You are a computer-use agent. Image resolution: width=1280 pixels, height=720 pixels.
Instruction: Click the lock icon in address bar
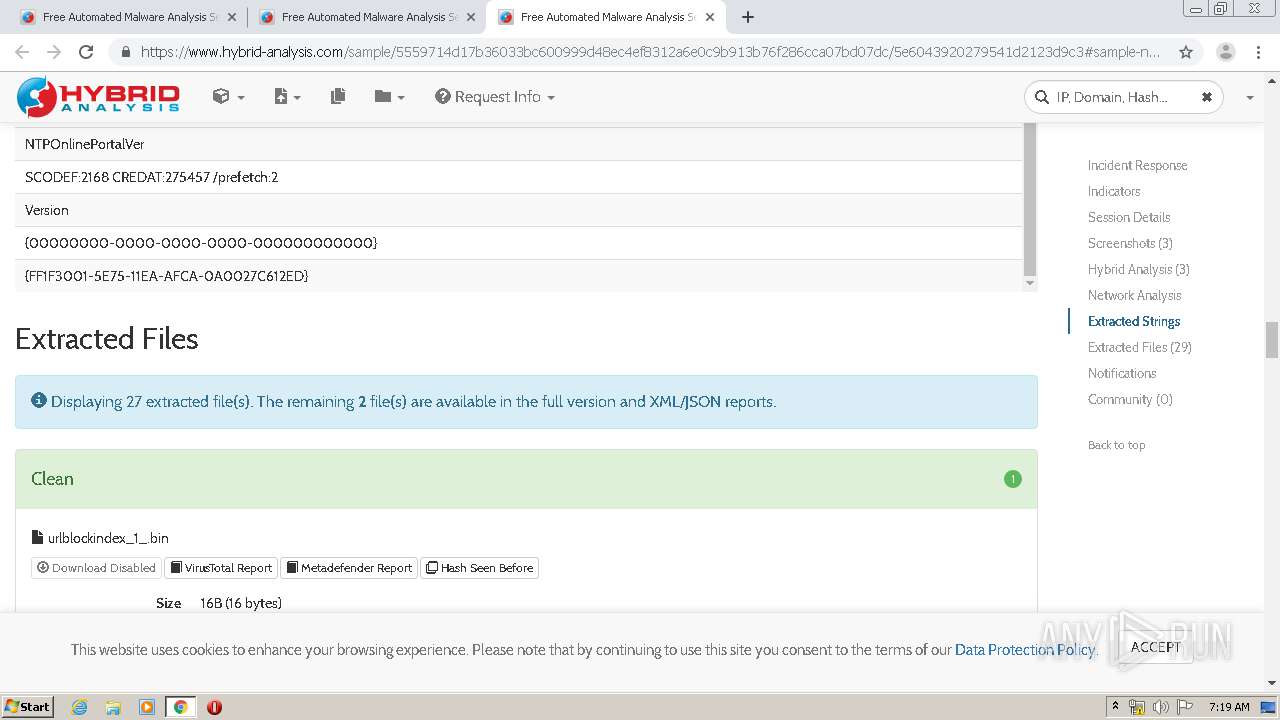point(125,52)
